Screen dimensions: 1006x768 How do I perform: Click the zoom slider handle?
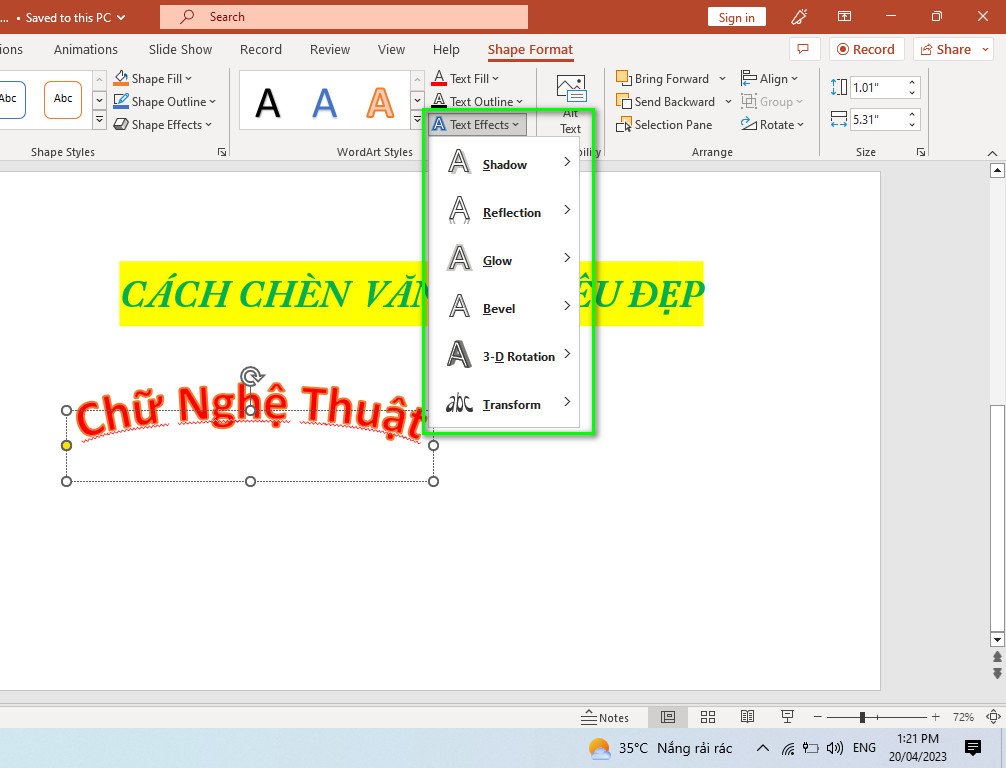[862, 717]
